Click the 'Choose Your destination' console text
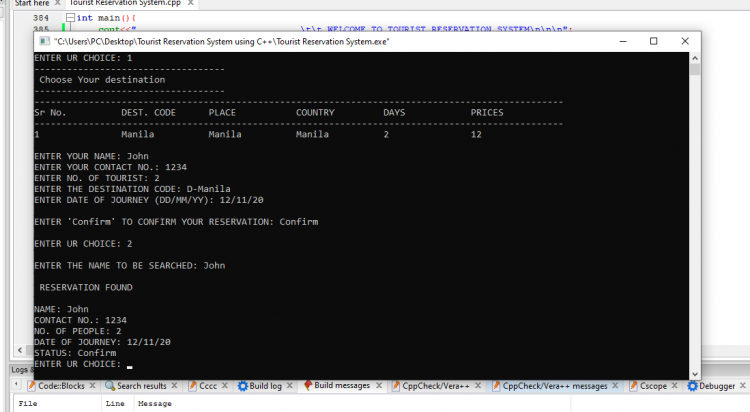This screenshot has height=412, width=750. [x=102, y=80]
